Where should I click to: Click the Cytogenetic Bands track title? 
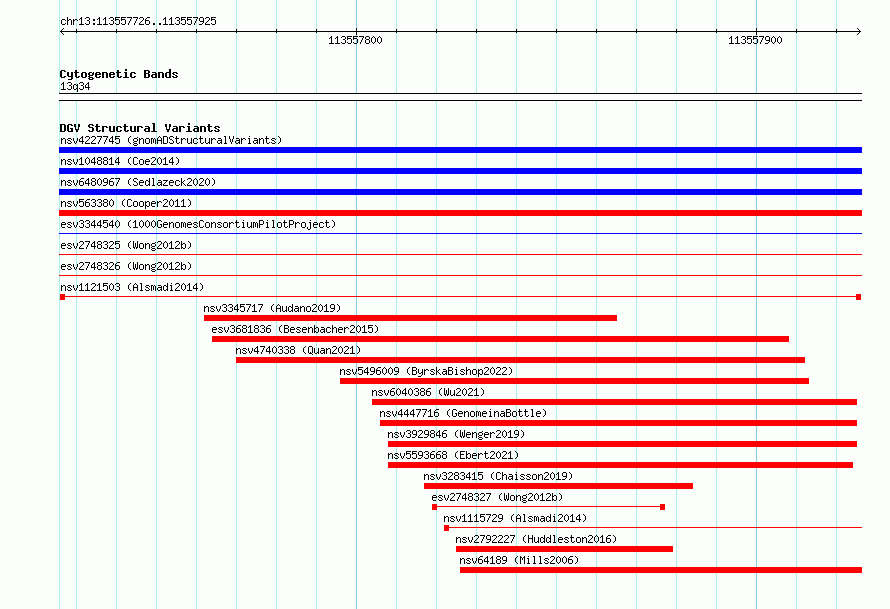(119, 74)
